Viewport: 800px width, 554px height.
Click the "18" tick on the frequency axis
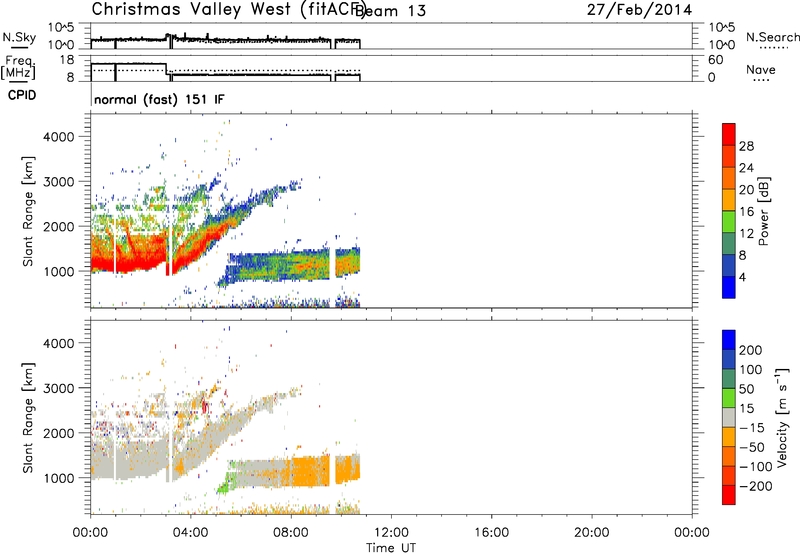(67, 60)
